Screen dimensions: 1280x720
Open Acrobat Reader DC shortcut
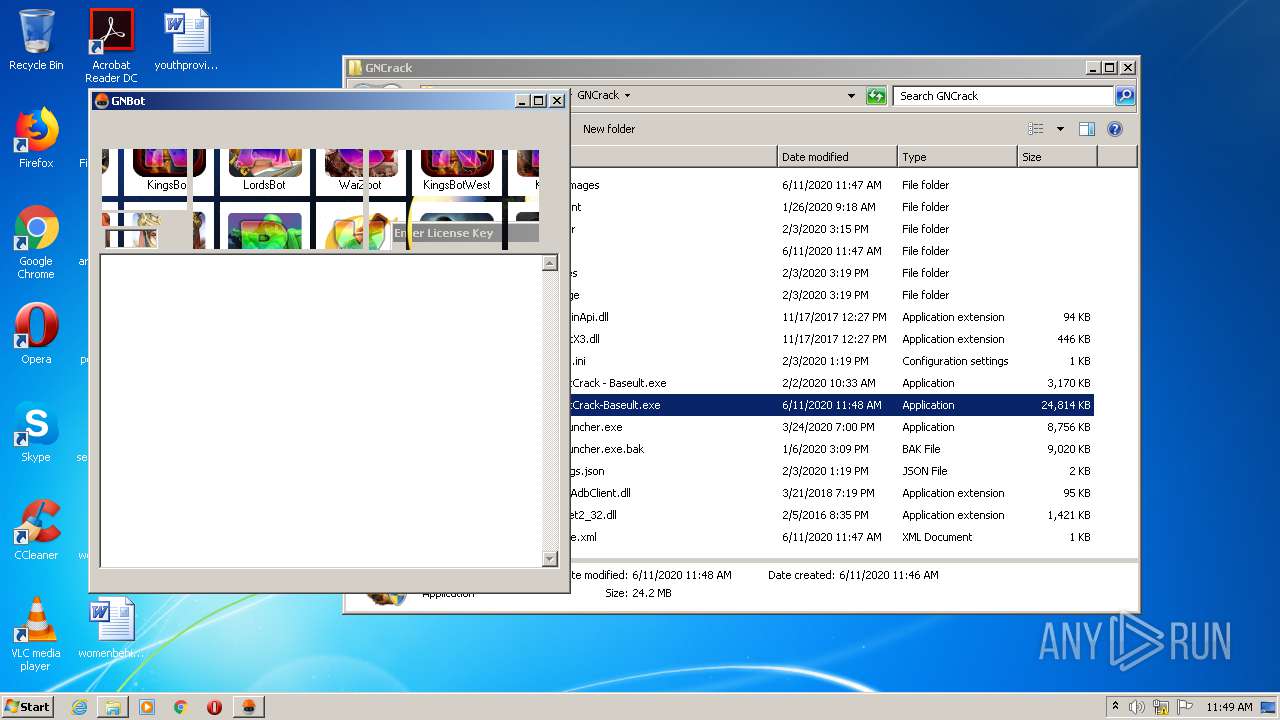[111, 46]
